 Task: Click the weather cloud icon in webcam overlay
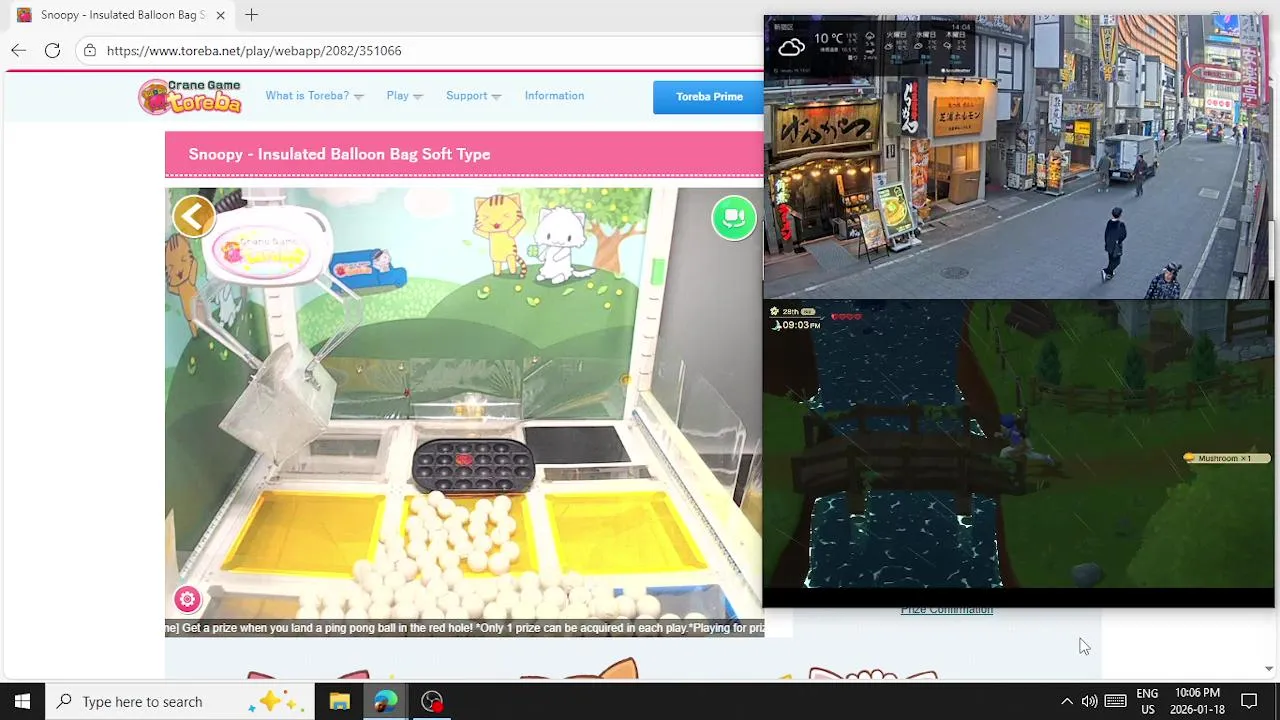point(791,47)
